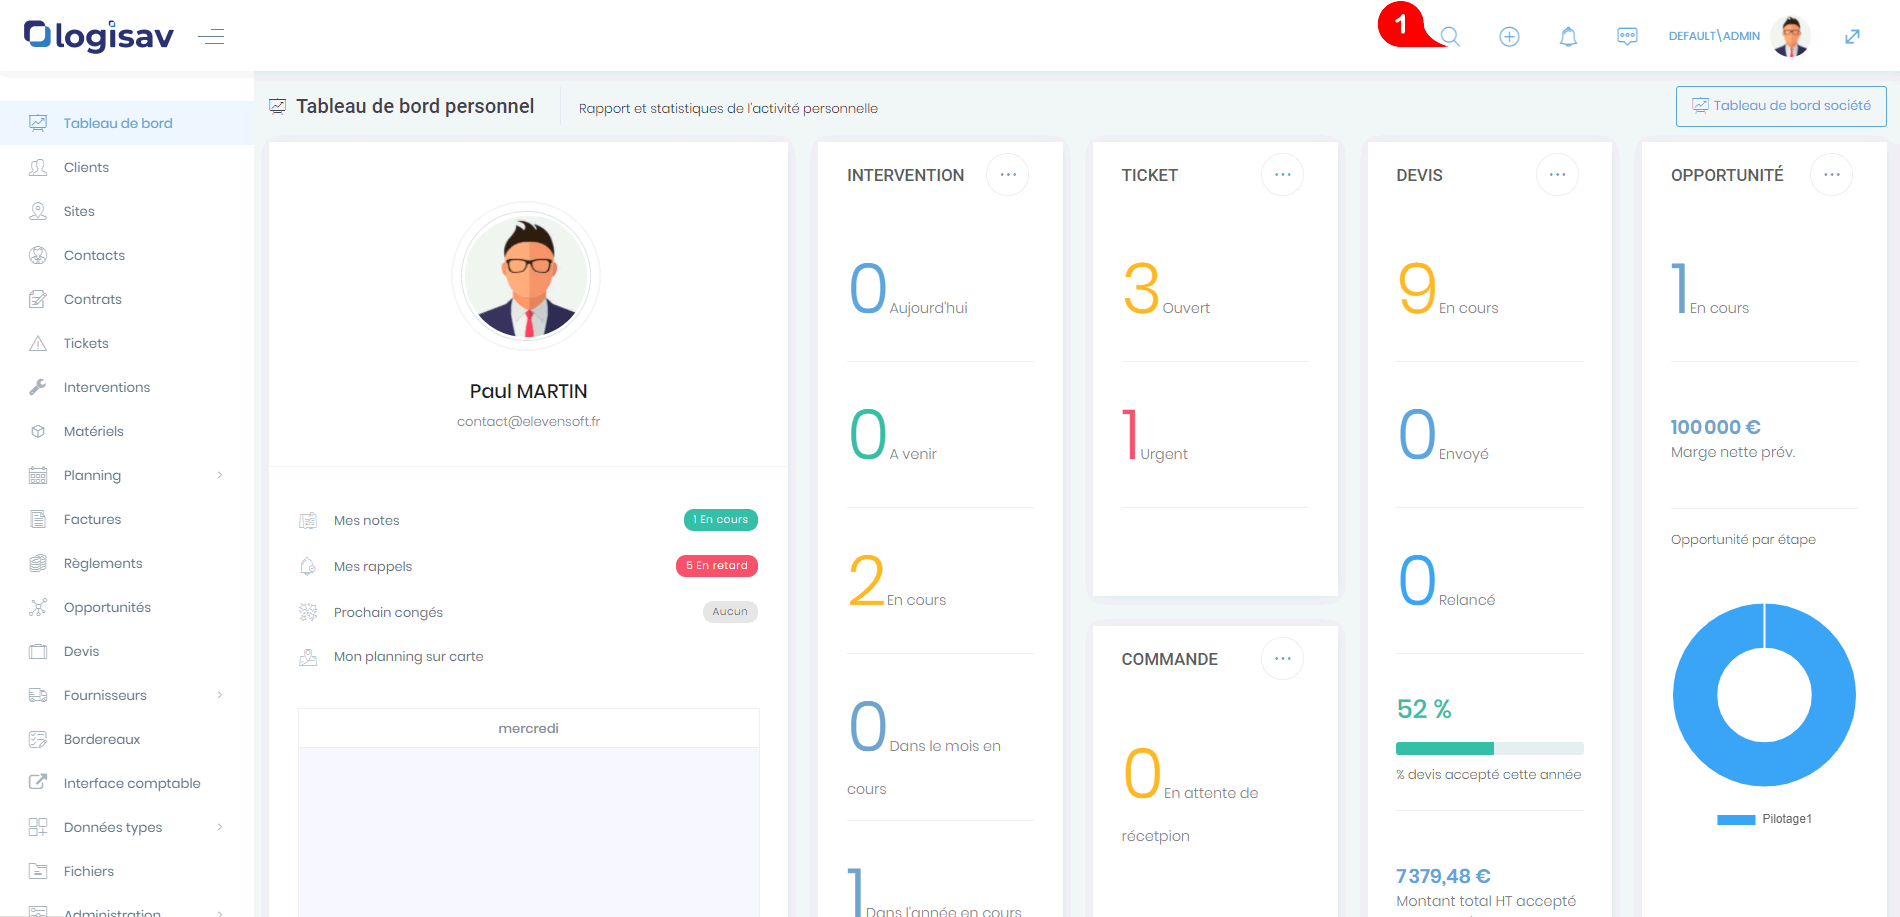The width and height of the screenshot is (1900, 917).
Task: Click the admin user avatar in header
Action: tap(1790, 37)
